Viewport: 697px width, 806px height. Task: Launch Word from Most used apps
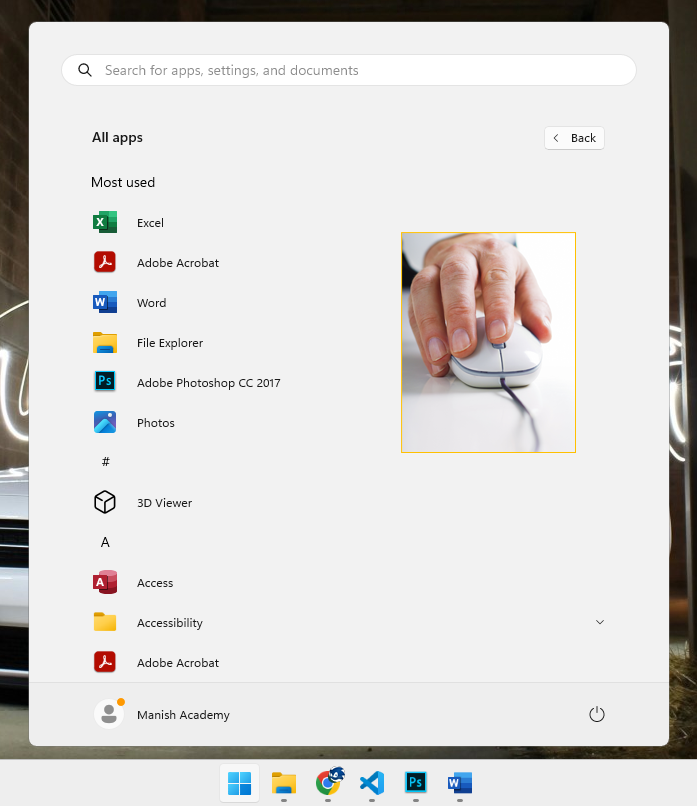coord(151,303)
